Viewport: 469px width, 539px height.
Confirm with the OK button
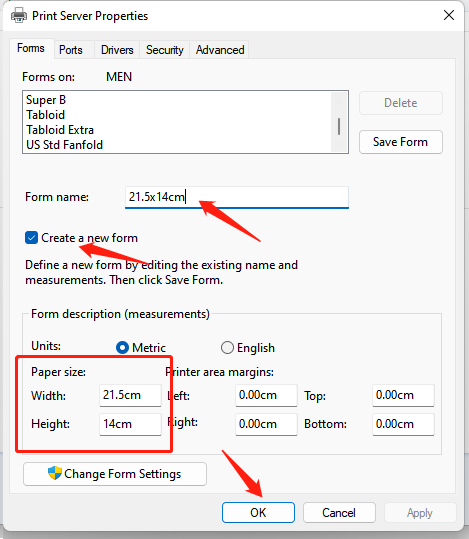(258, 513)
